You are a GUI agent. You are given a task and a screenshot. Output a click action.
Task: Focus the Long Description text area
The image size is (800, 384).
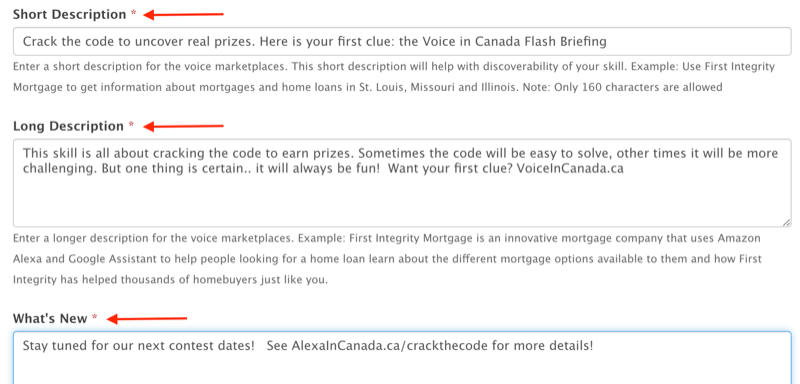(402, 183)
